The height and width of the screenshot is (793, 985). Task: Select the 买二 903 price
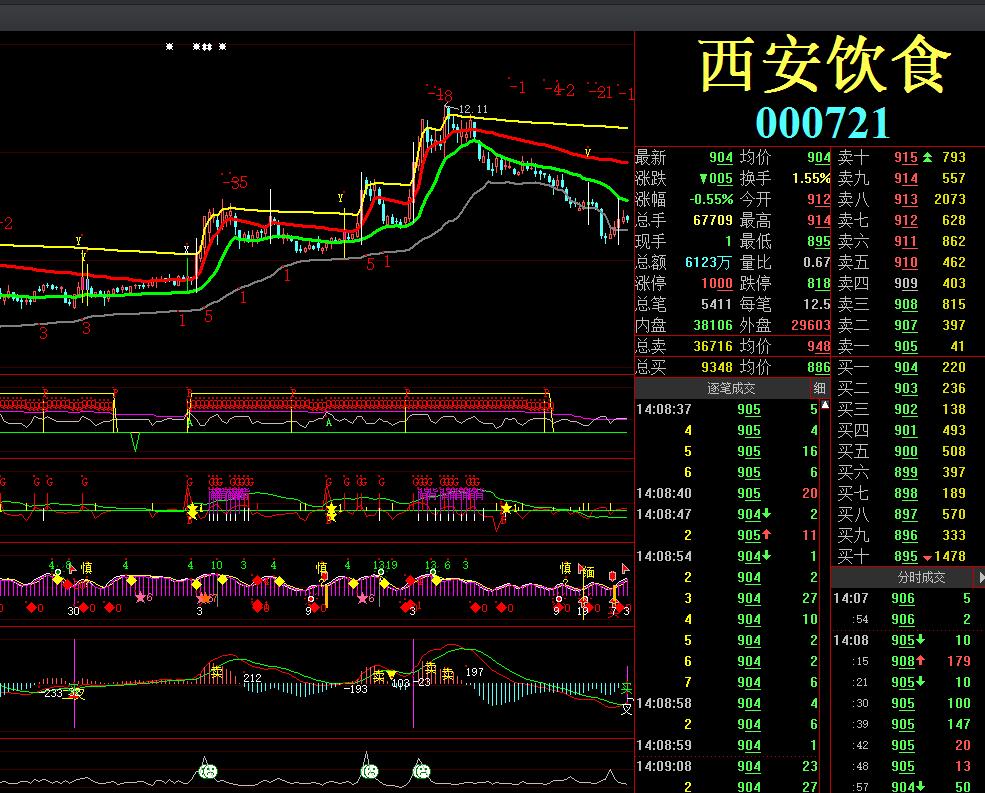coord(906,388)
